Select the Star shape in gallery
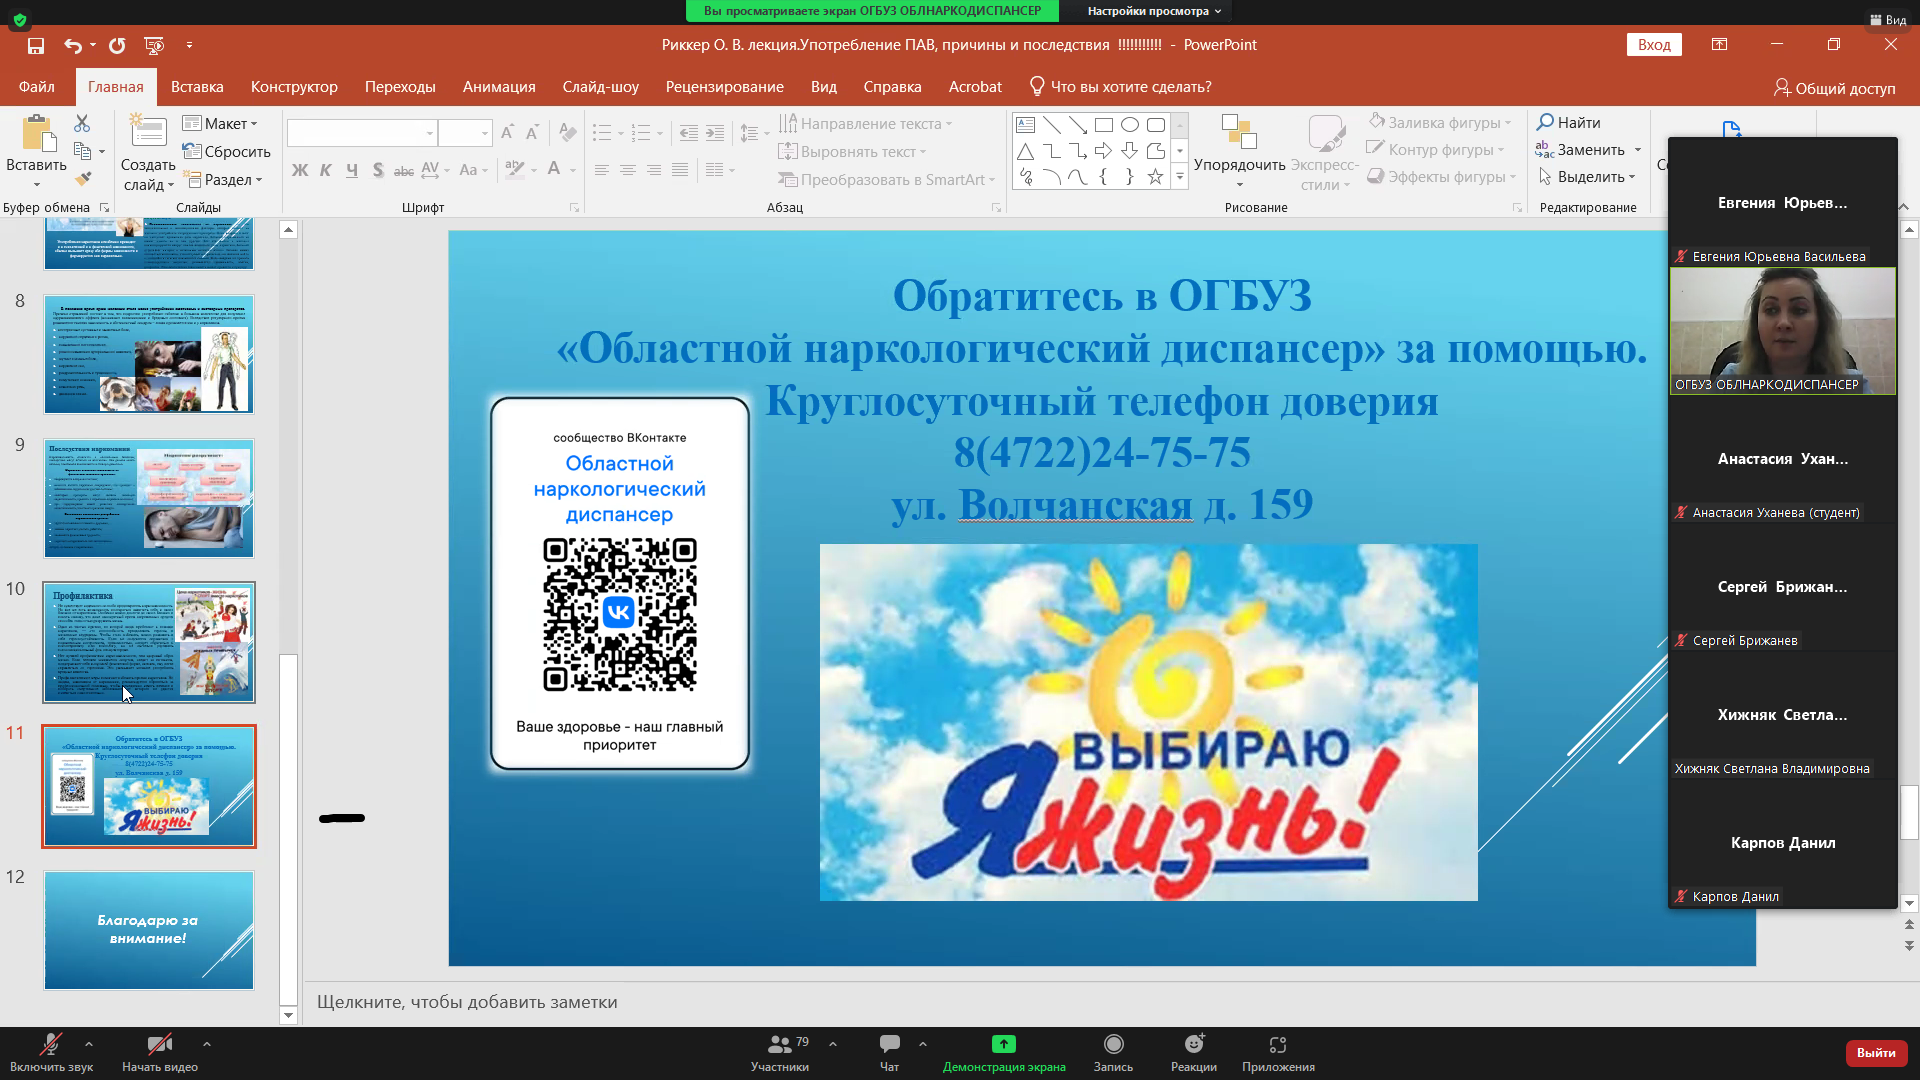1920x1080 pixels. (x=1155, y=177)
